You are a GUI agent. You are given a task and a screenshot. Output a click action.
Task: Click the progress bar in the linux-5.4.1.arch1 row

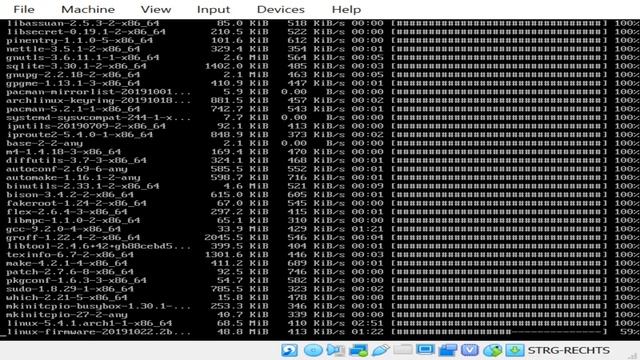pyautogui.click(x=499, y=323)
